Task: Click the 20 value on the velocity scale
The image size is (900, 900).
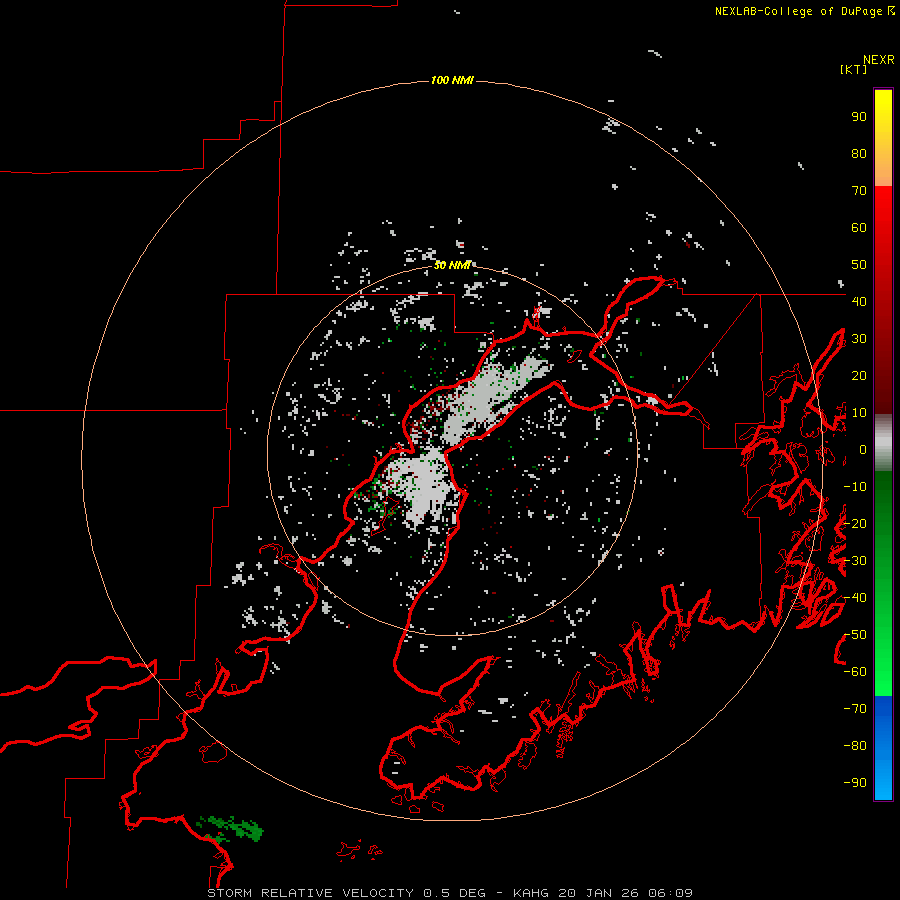Action: (859, 375)
